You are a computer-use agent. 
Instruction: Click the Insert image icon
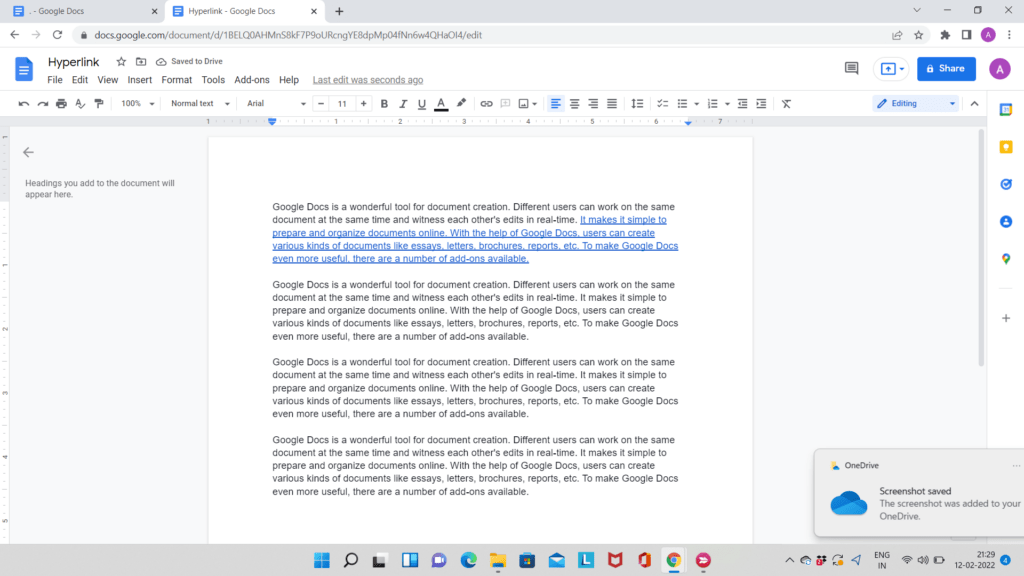(x=523, y=103)
